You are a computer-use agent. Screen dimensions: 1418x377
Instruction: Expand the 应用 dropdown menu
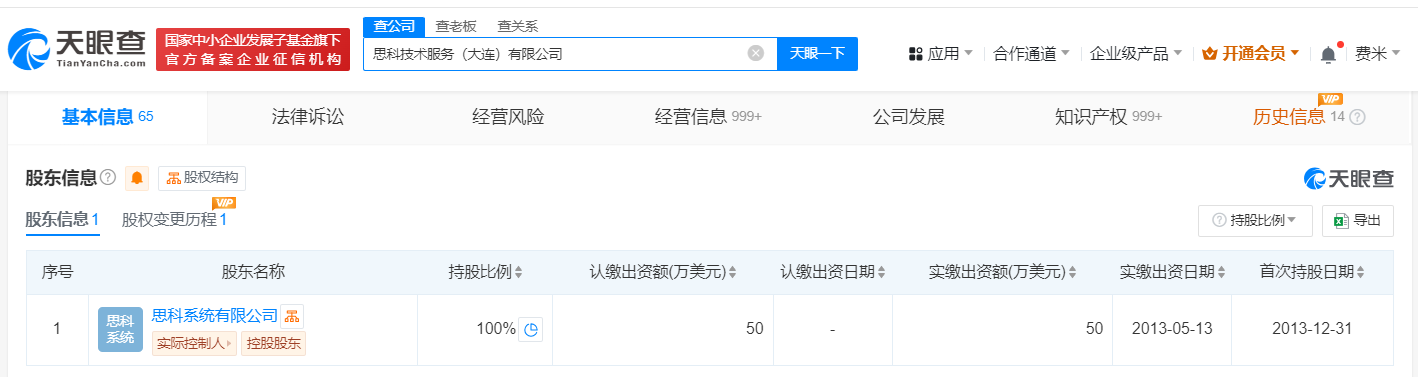[x=940, y=54]
